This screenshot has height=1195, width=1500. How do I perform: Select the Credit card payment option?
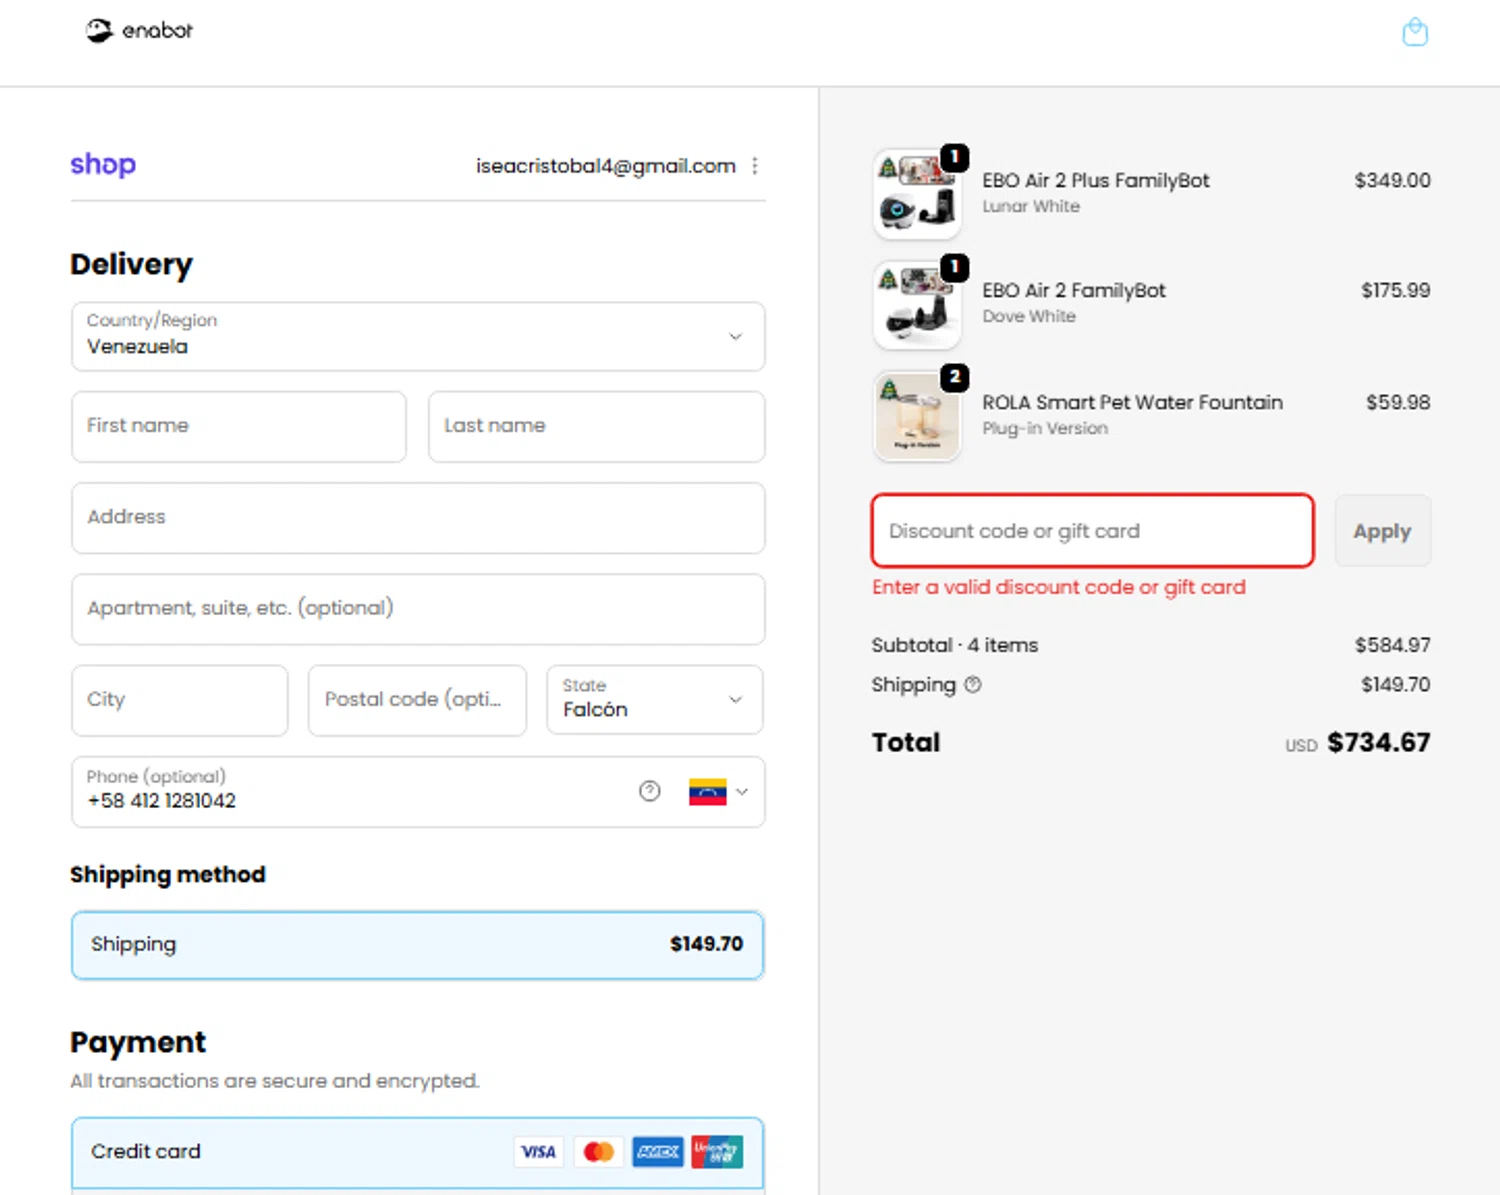(x=418, y=1152)
